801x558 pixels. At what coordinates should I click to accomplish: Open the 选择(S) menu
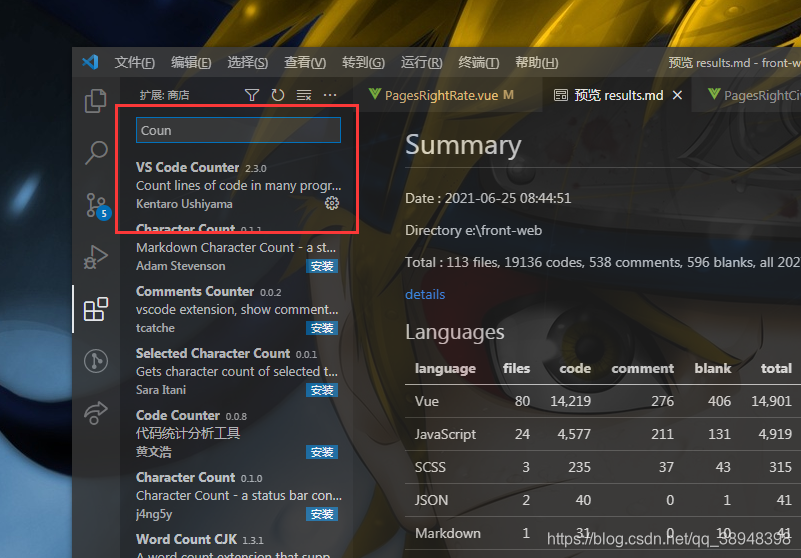pyautogui.click(x=248, y=62)
